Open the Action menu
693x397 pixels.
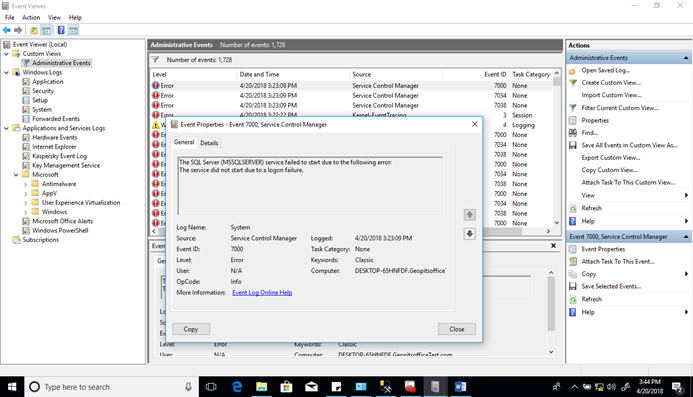tap(31, 17)
